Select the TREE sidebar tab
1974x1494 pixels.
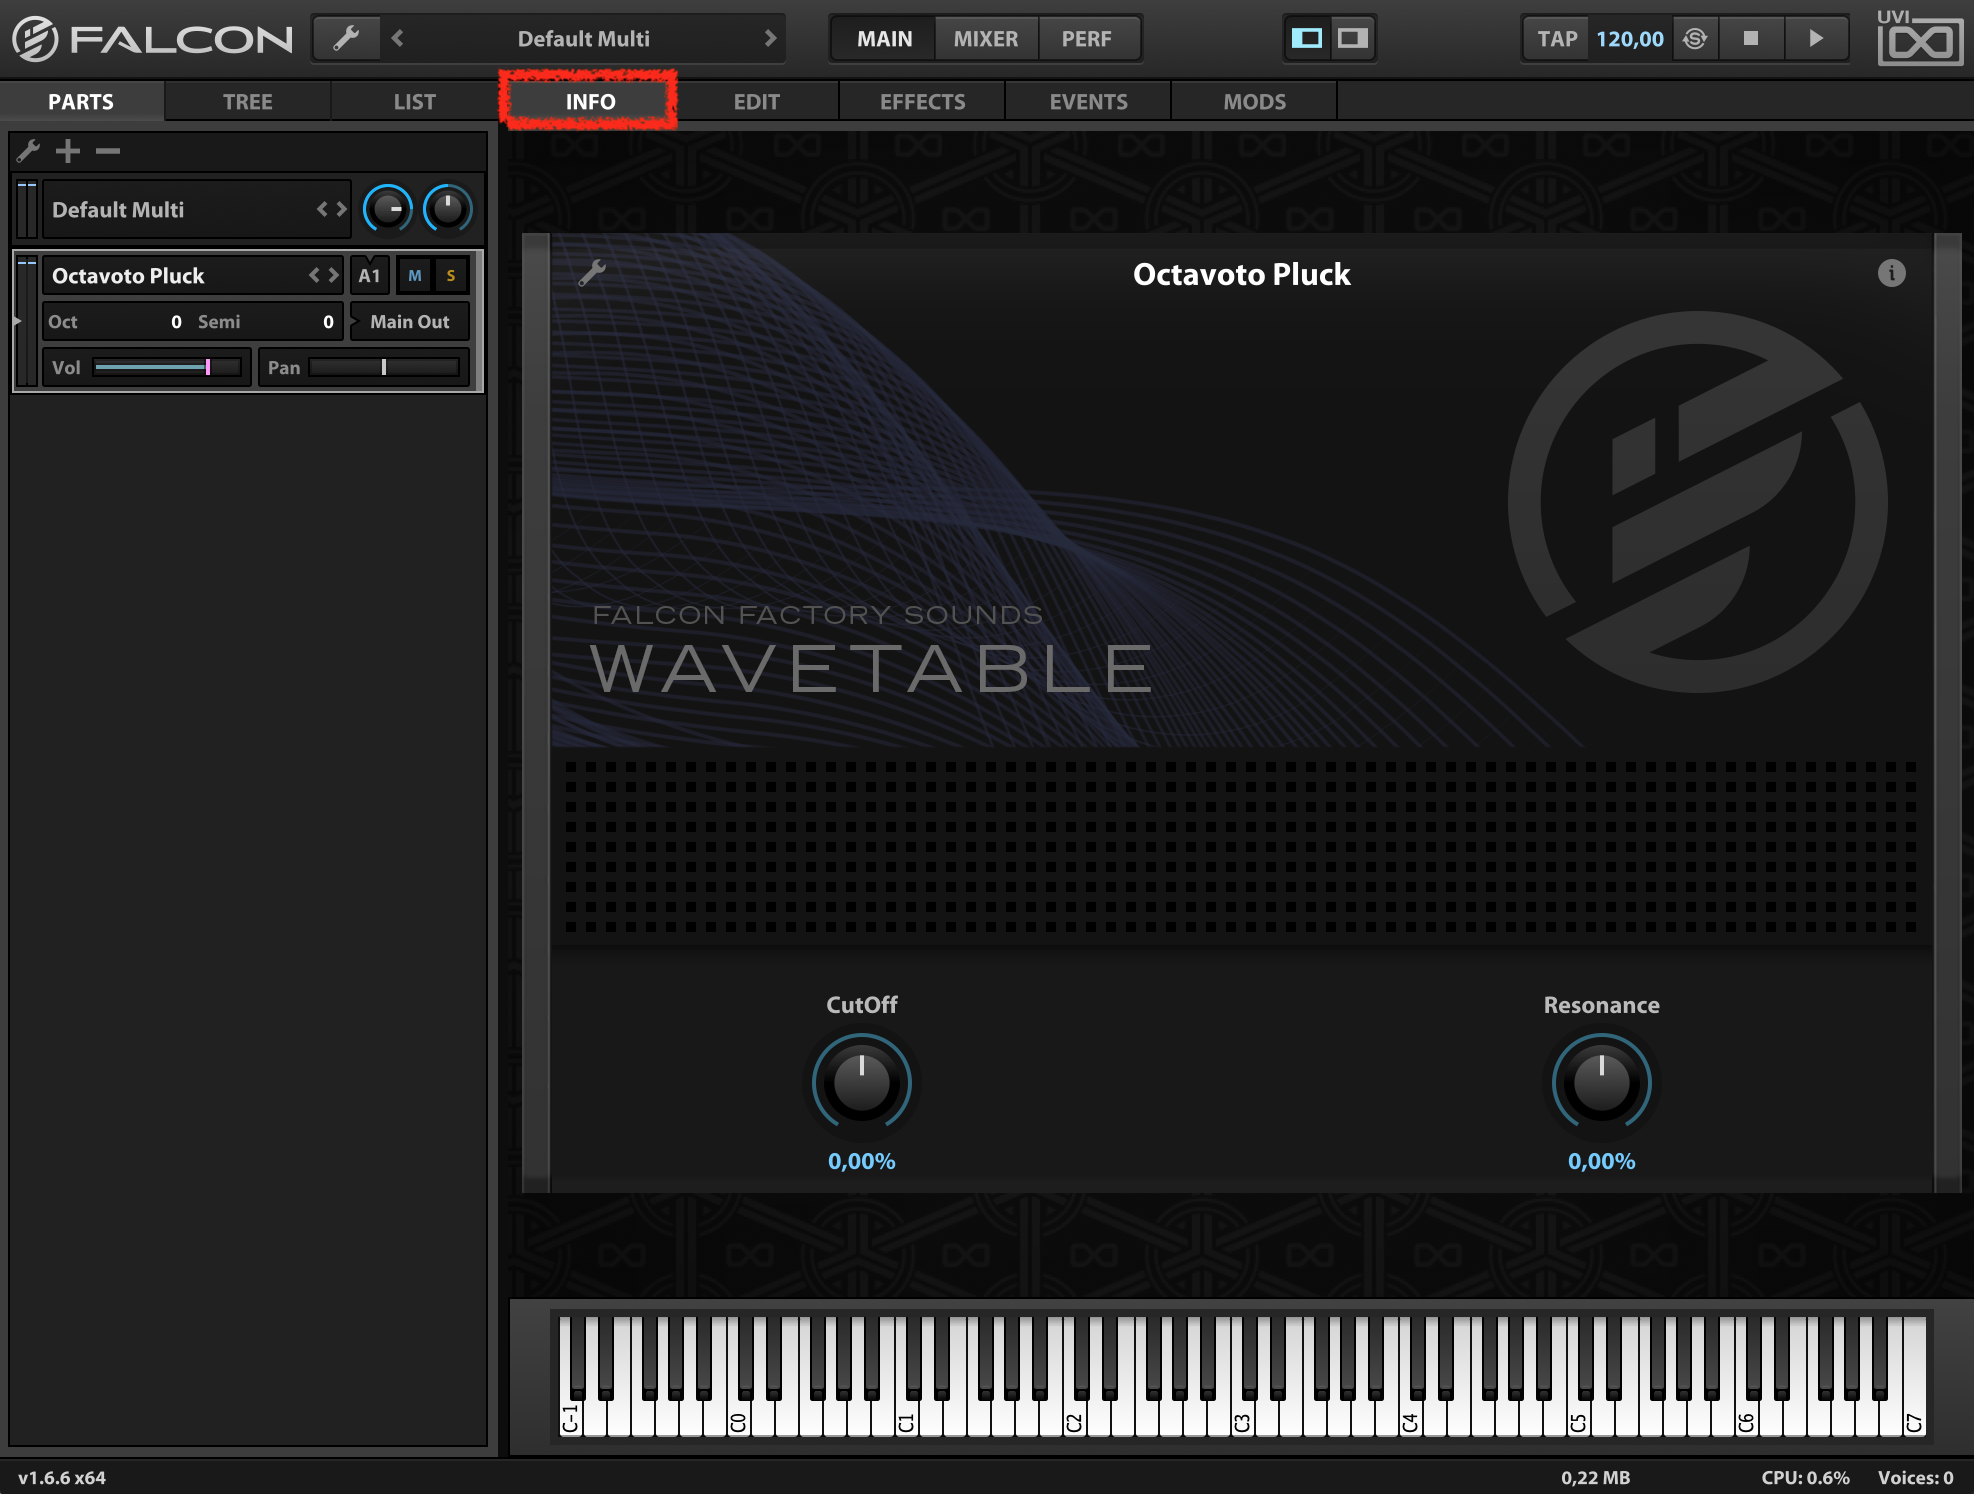[x=248, y=102]
